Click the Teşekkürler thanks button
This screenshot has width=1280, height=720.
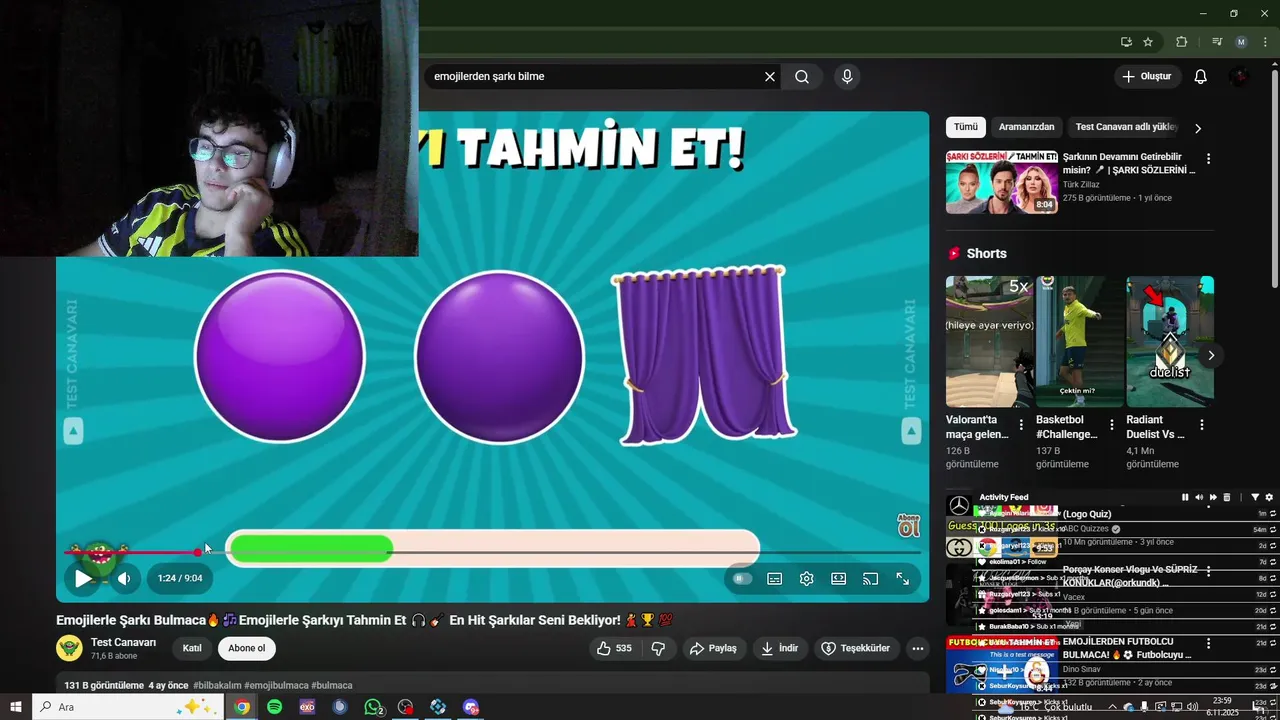pos(855,648)
